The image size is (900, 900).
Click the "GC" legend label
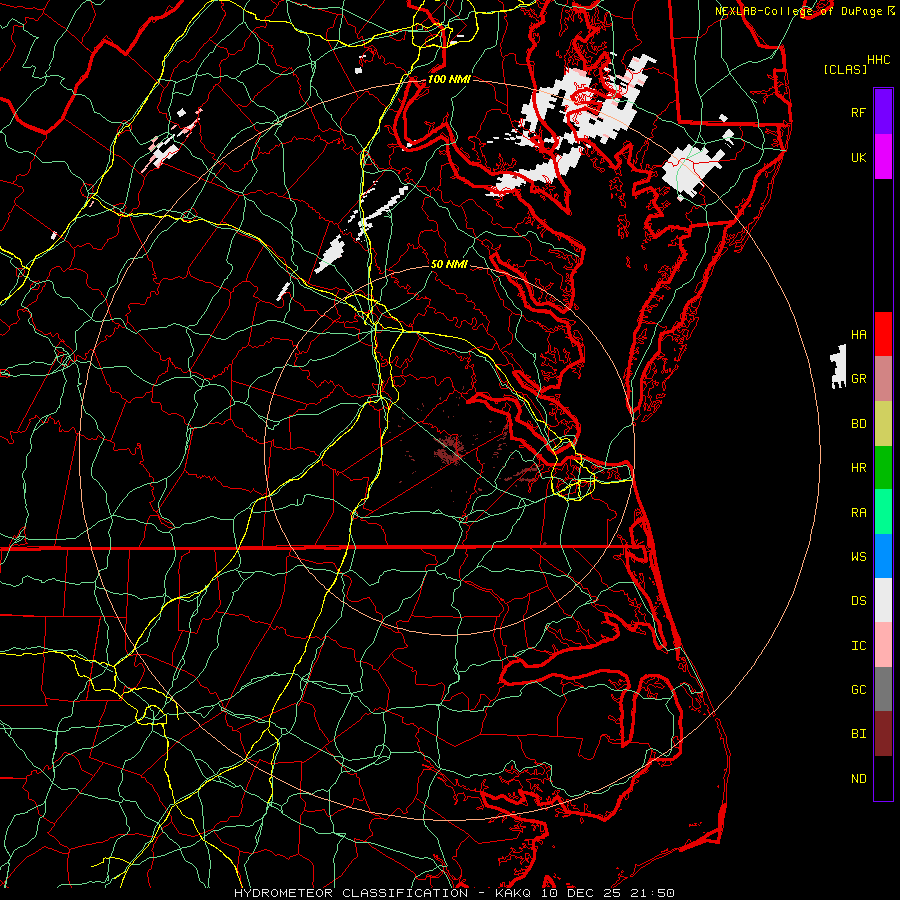(859, 690)
